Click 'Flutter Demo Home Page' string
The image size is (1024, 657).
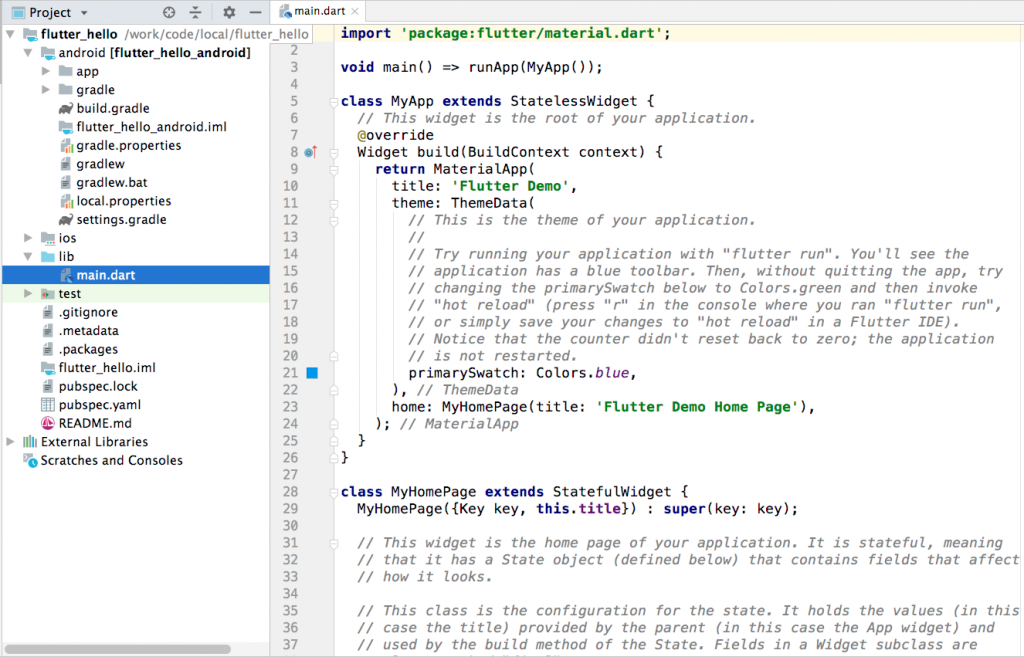click(697, 407)
